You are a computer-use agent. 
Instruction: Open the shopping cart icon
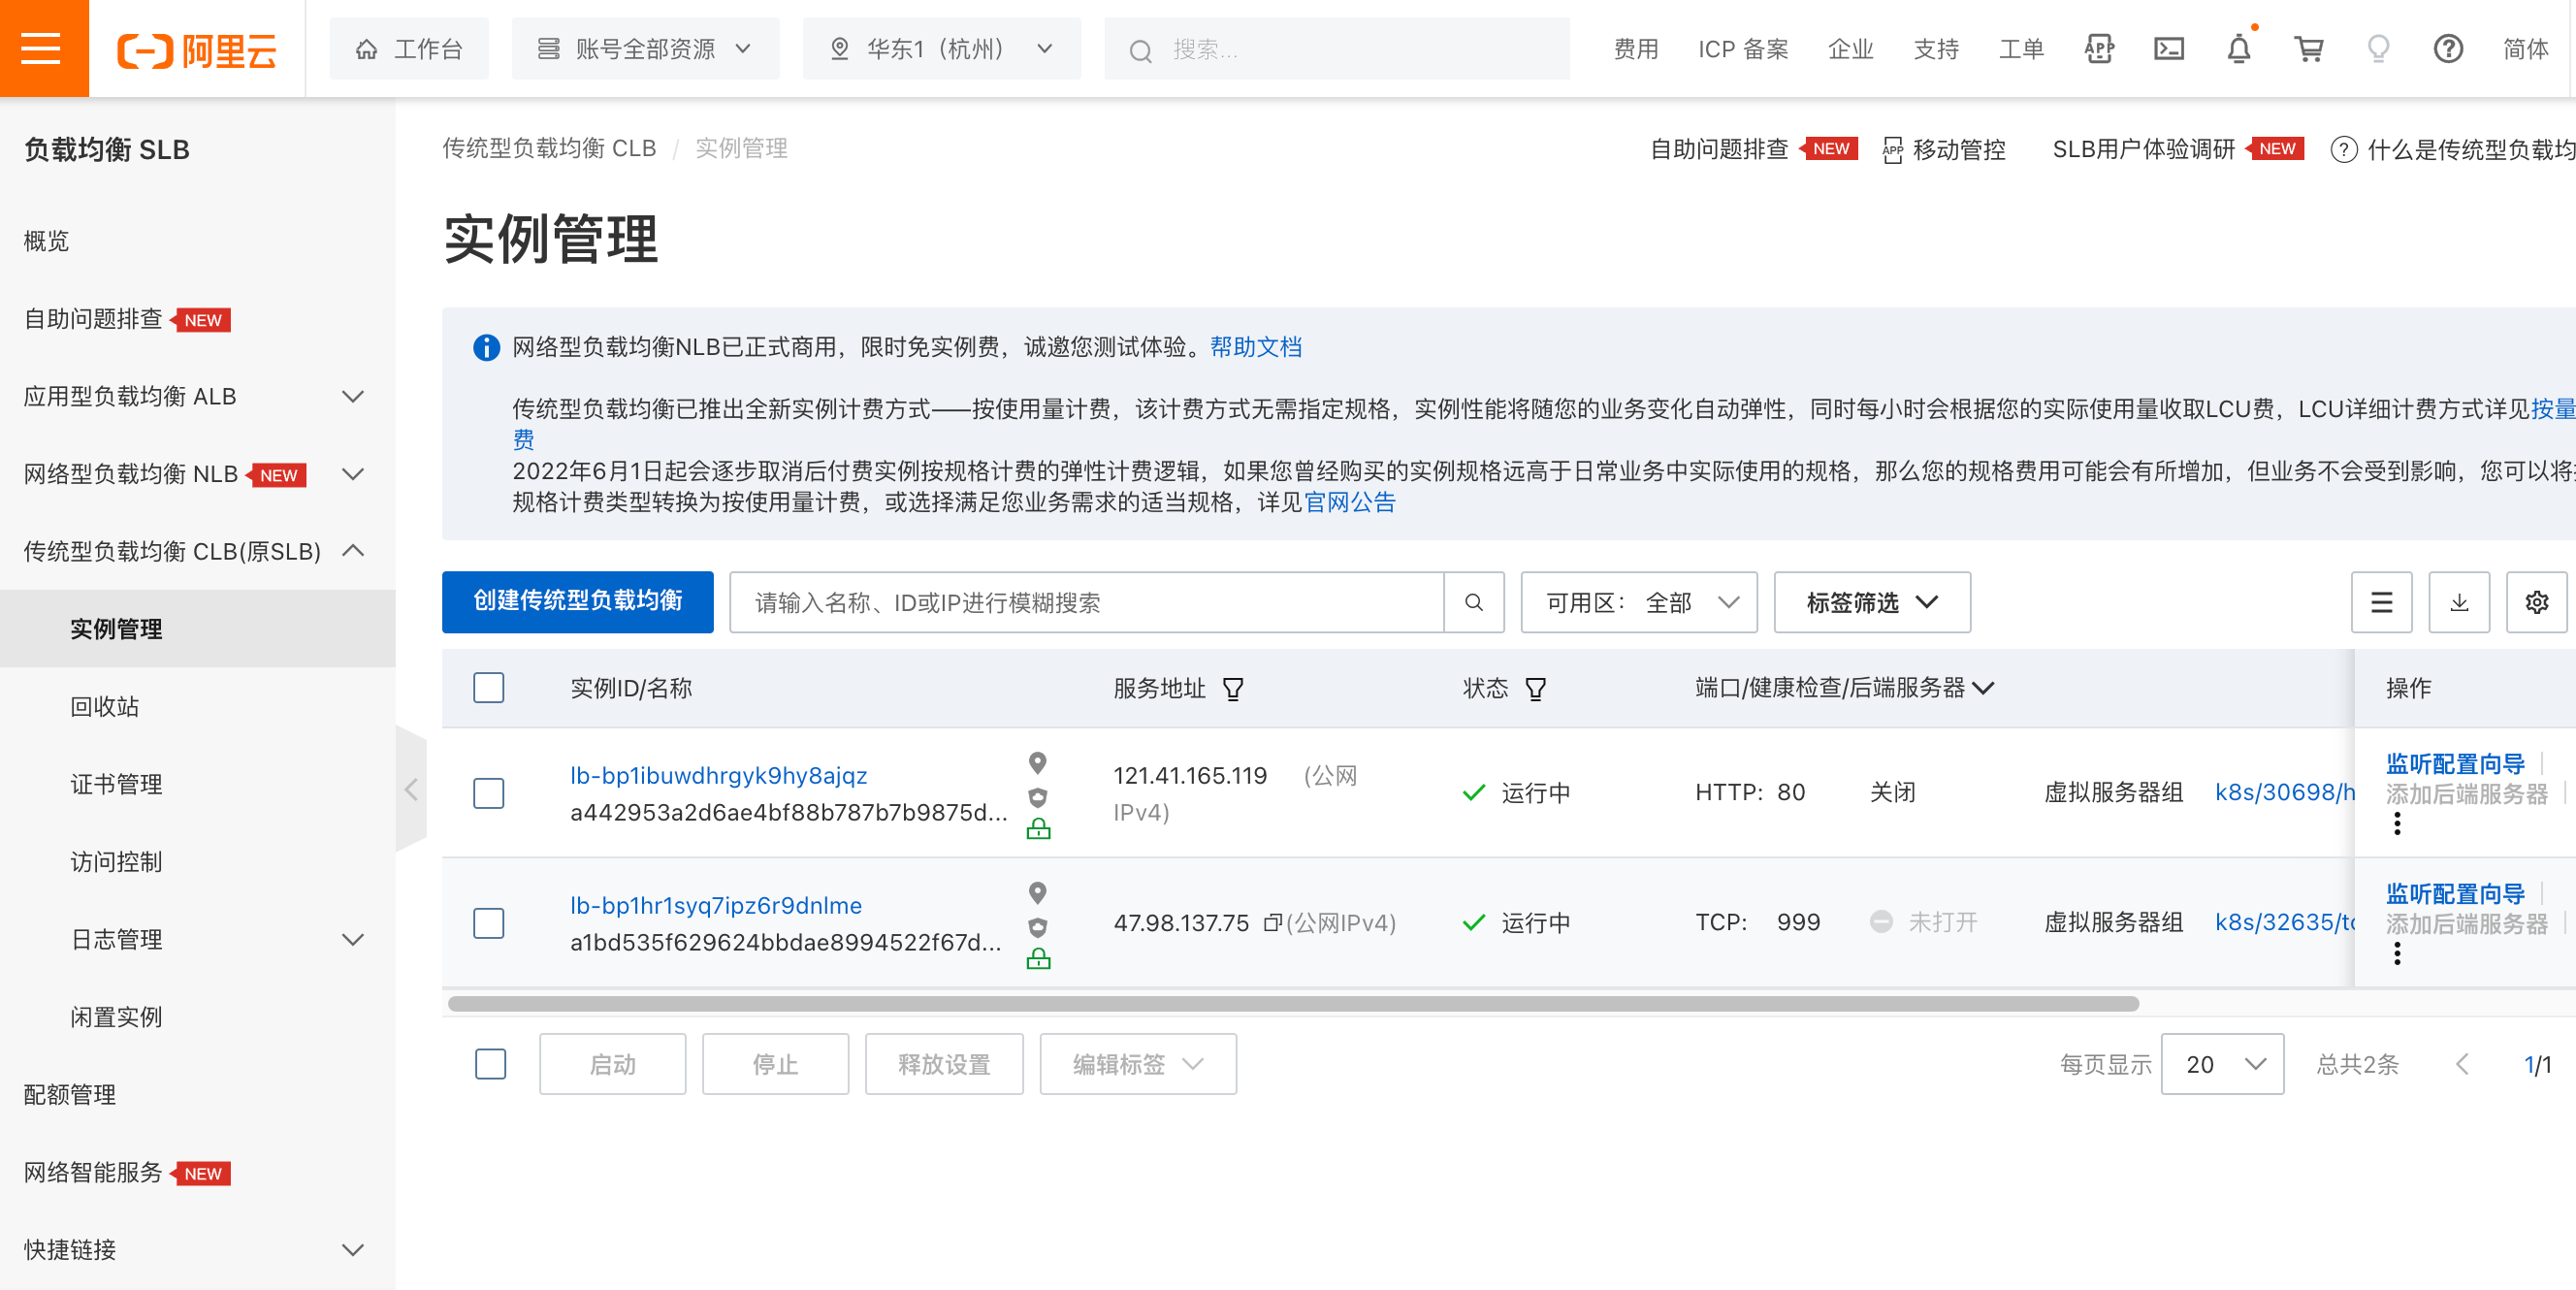(2308, 48)
